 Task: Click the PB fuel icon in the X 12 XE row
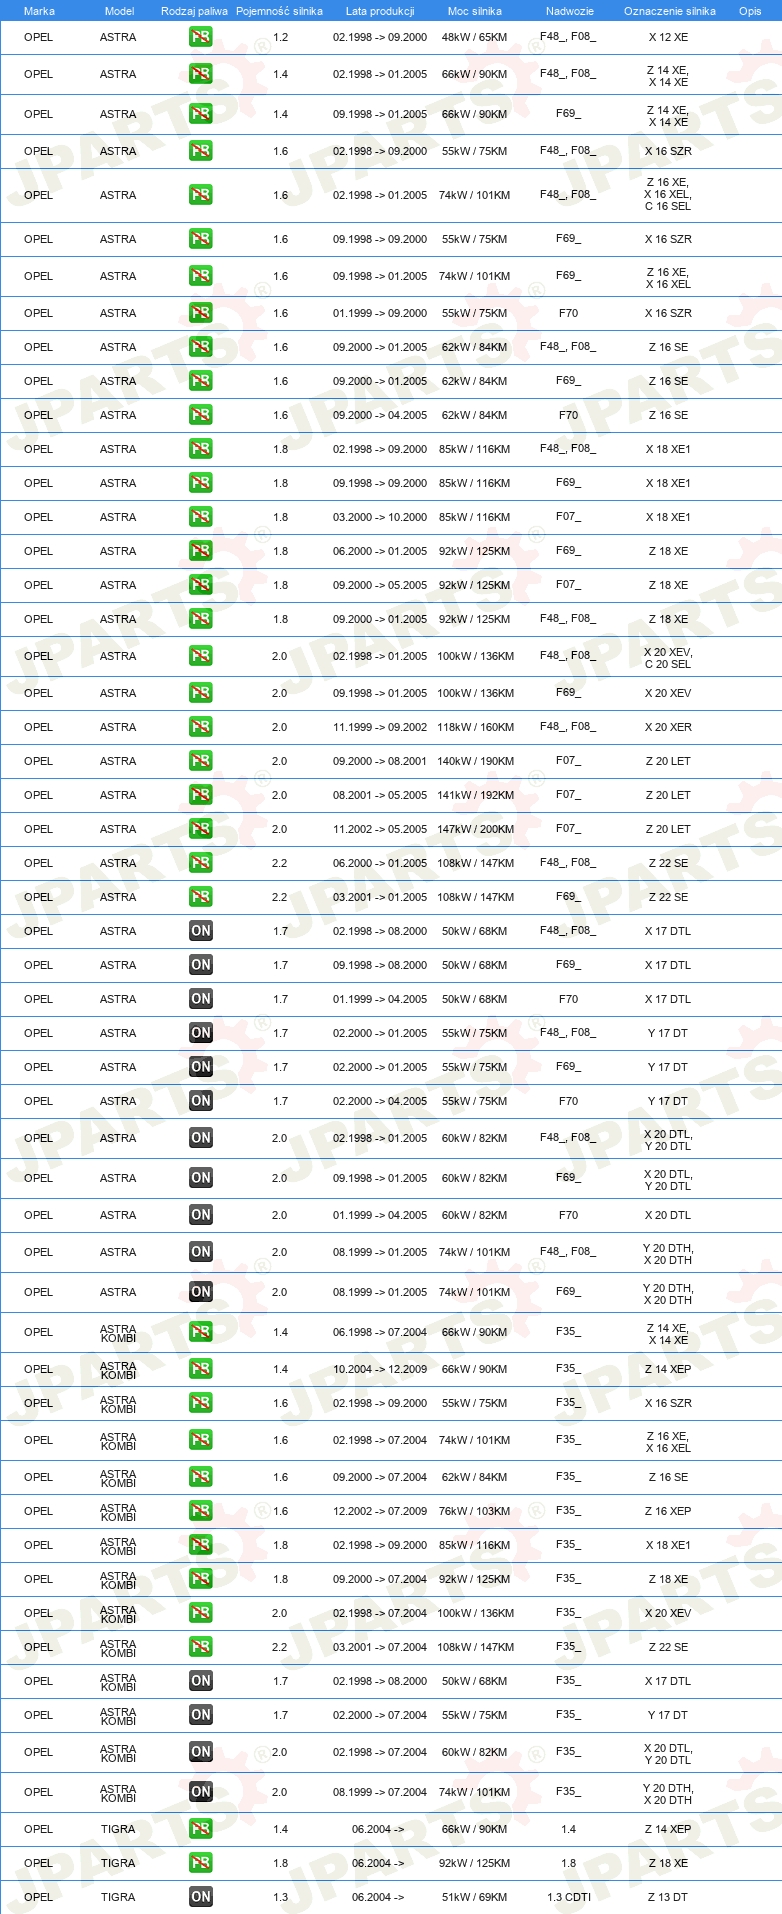201,37
